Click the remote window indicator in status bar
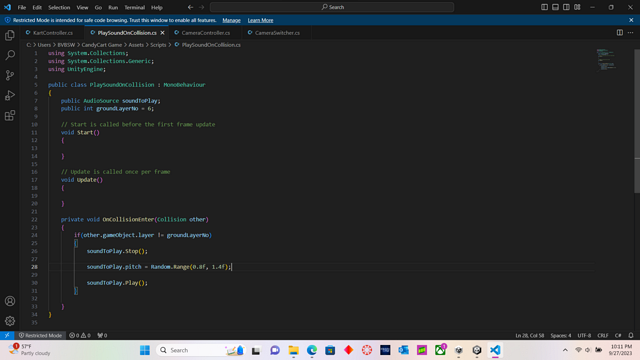The height and width of the screenshot is (360, 640). (7, 335)
